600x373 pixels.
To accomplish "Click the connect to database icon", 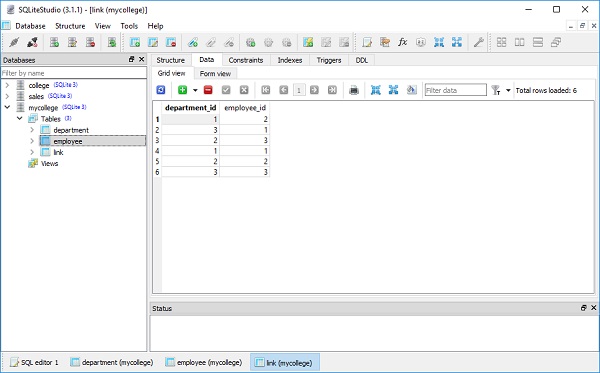I will pyautogui.click(x=14, y=42).
